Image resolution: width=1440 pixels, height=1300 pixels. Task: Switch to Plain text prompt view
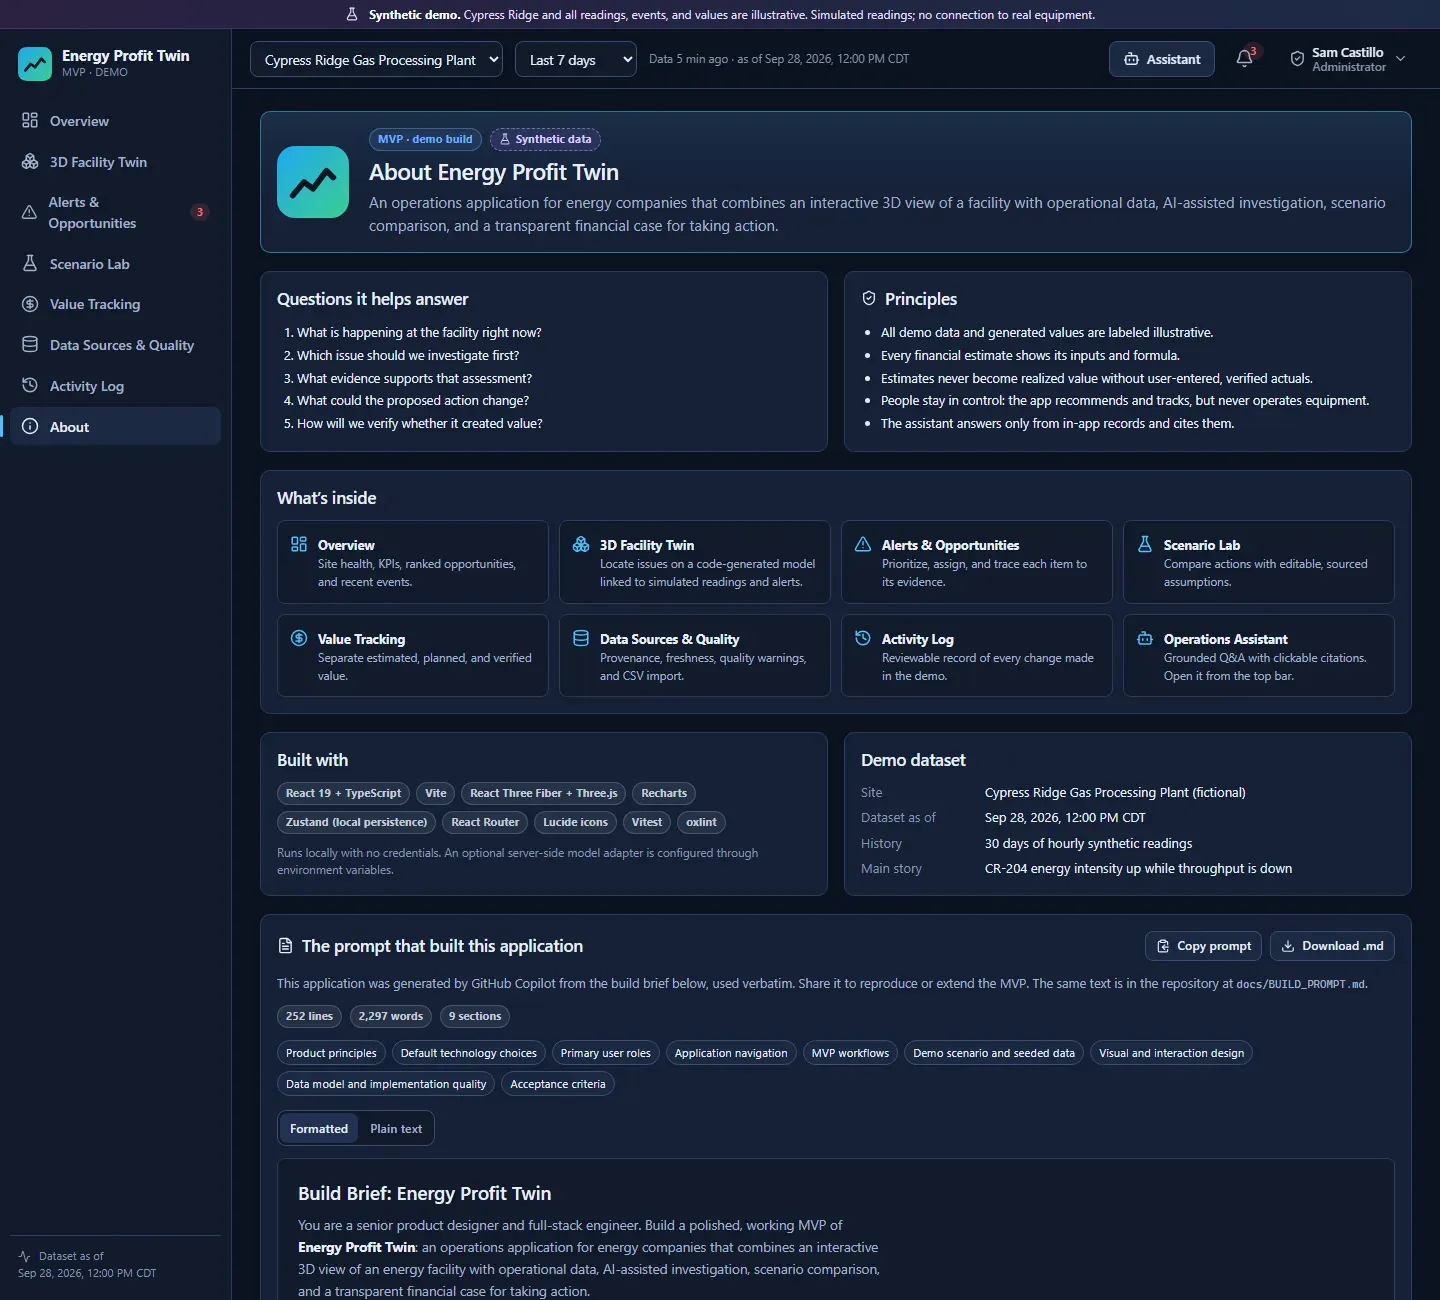pos(396,1129)
